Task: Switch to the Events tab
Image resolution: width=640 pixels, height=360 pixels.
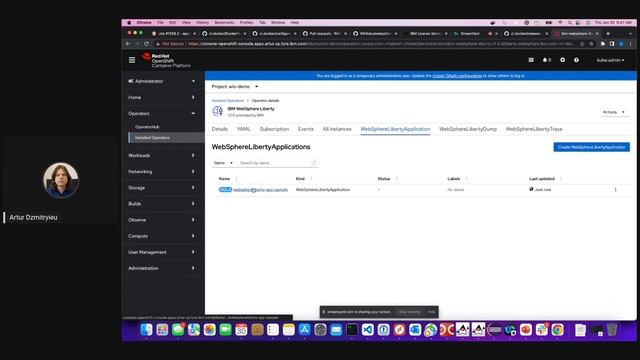Action: click(x=306, y=129)
